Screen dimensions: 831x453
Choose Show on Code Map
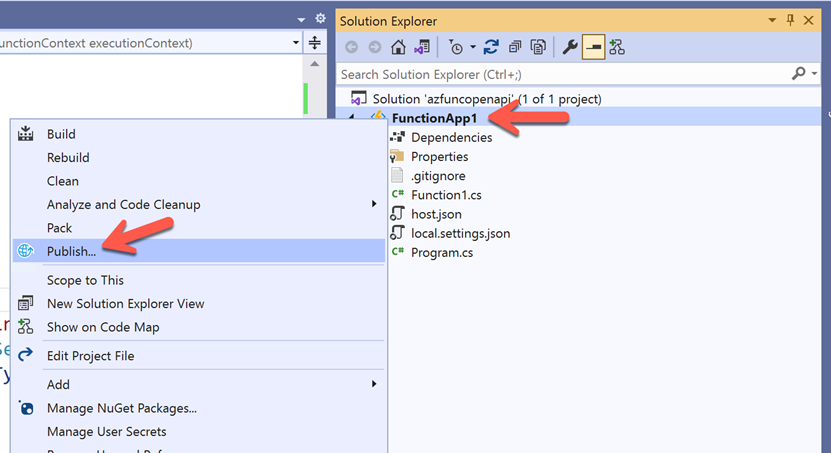[x=199, y=327]
